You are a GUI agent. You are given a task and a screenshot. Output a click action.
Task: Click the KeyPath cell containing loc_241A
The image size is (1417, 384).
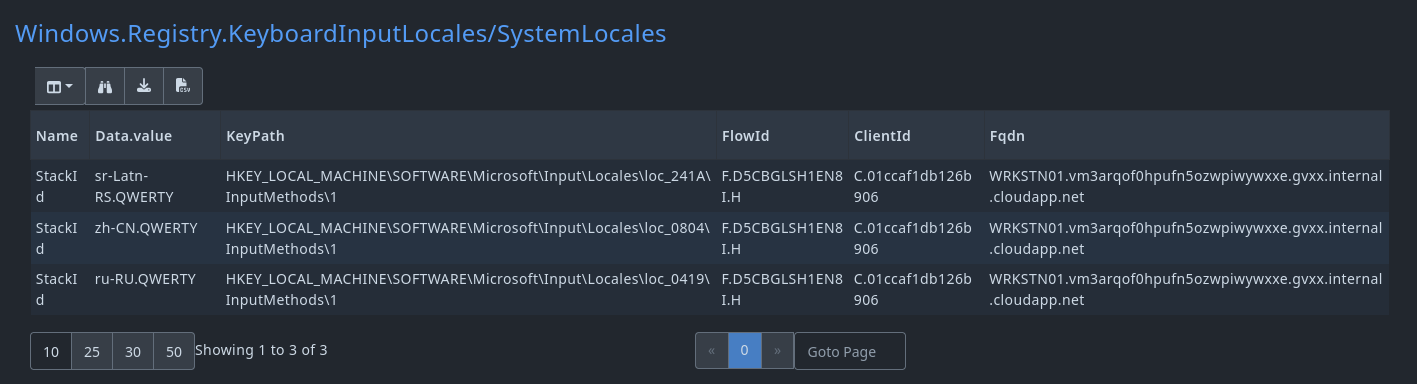pos(468,186)
